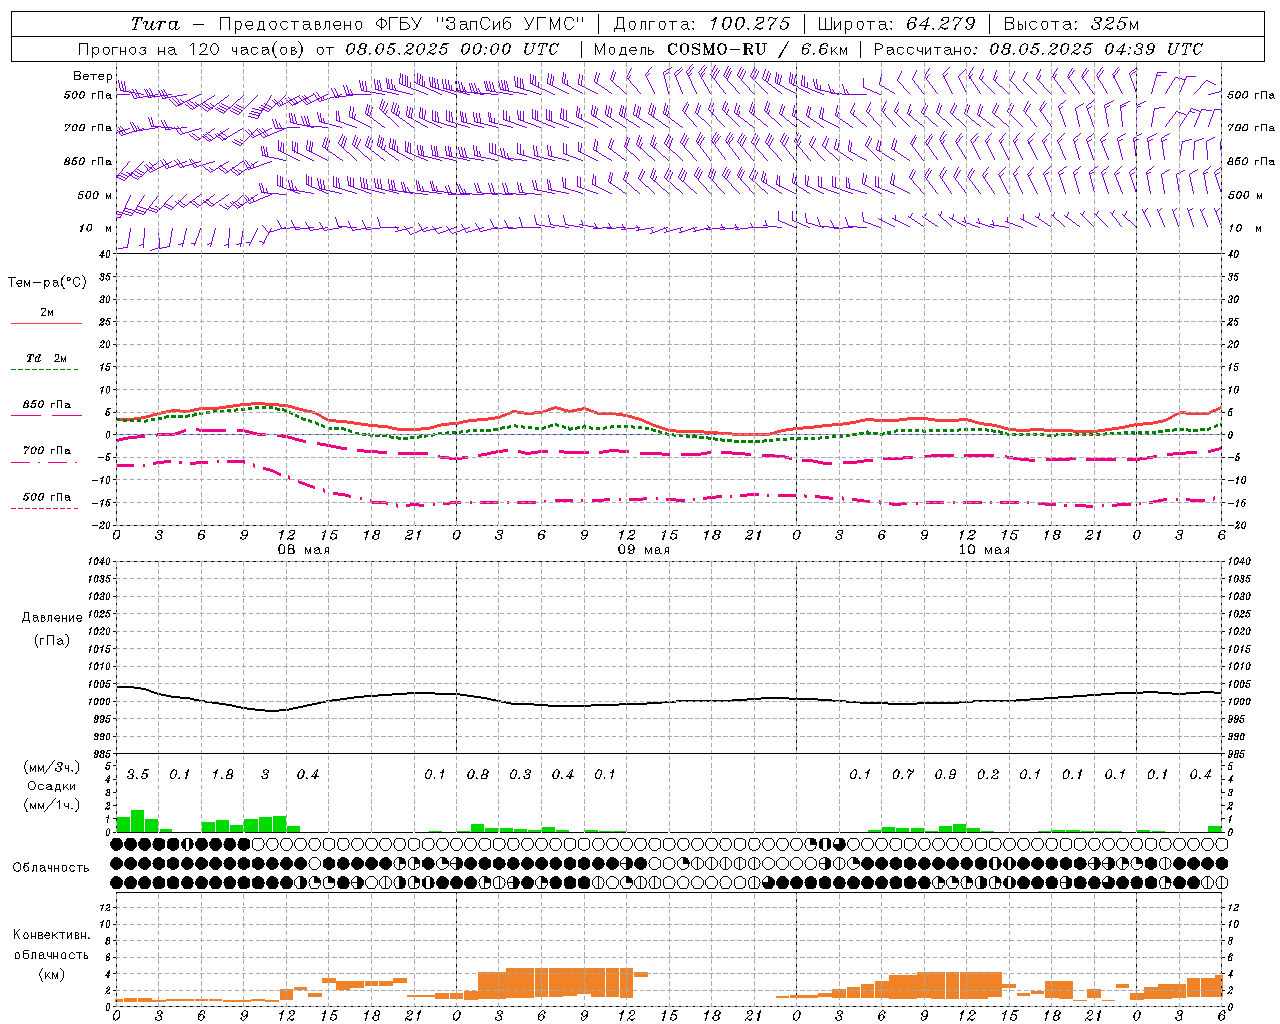Click the "Широта: 64.279" header field
The height and width of the screenshot is (1024, 1280).
(896, 24)
